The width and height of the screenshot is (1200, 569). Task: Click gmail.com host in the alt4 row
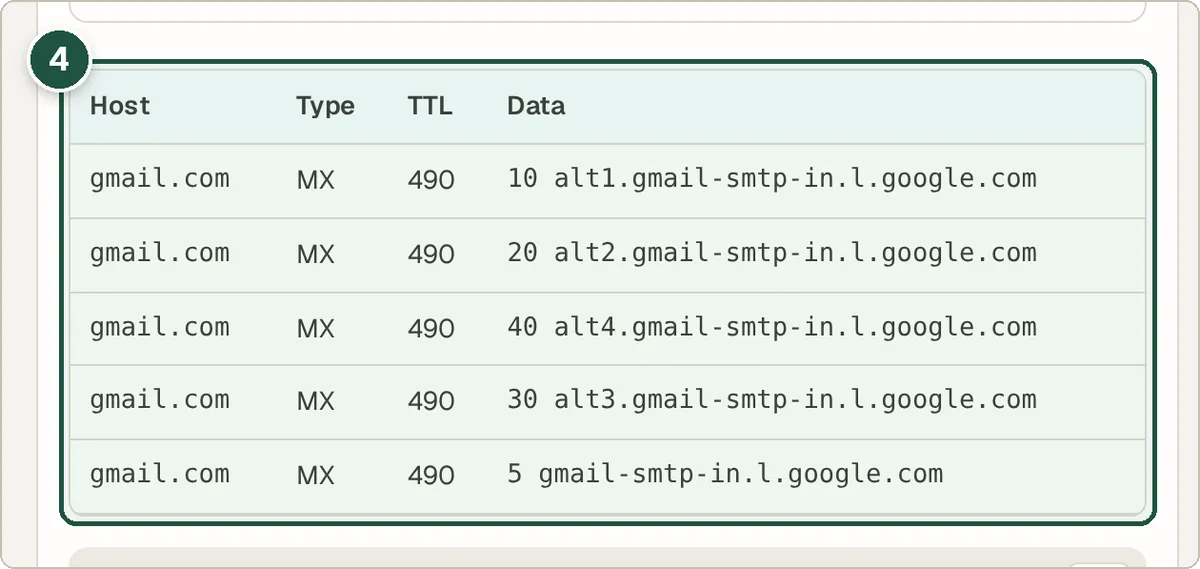tap(160, 328)
